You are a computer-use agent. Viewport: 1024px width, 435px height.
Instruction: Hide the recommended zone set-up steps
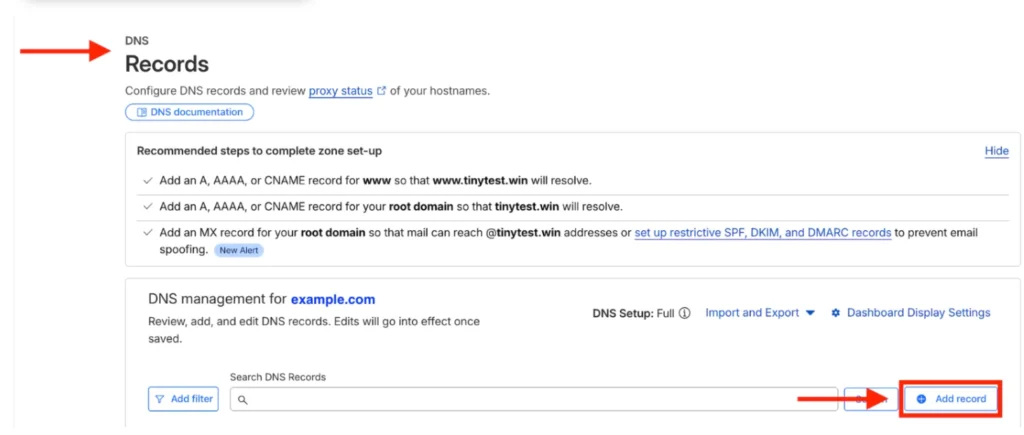[x=997, y=151]
